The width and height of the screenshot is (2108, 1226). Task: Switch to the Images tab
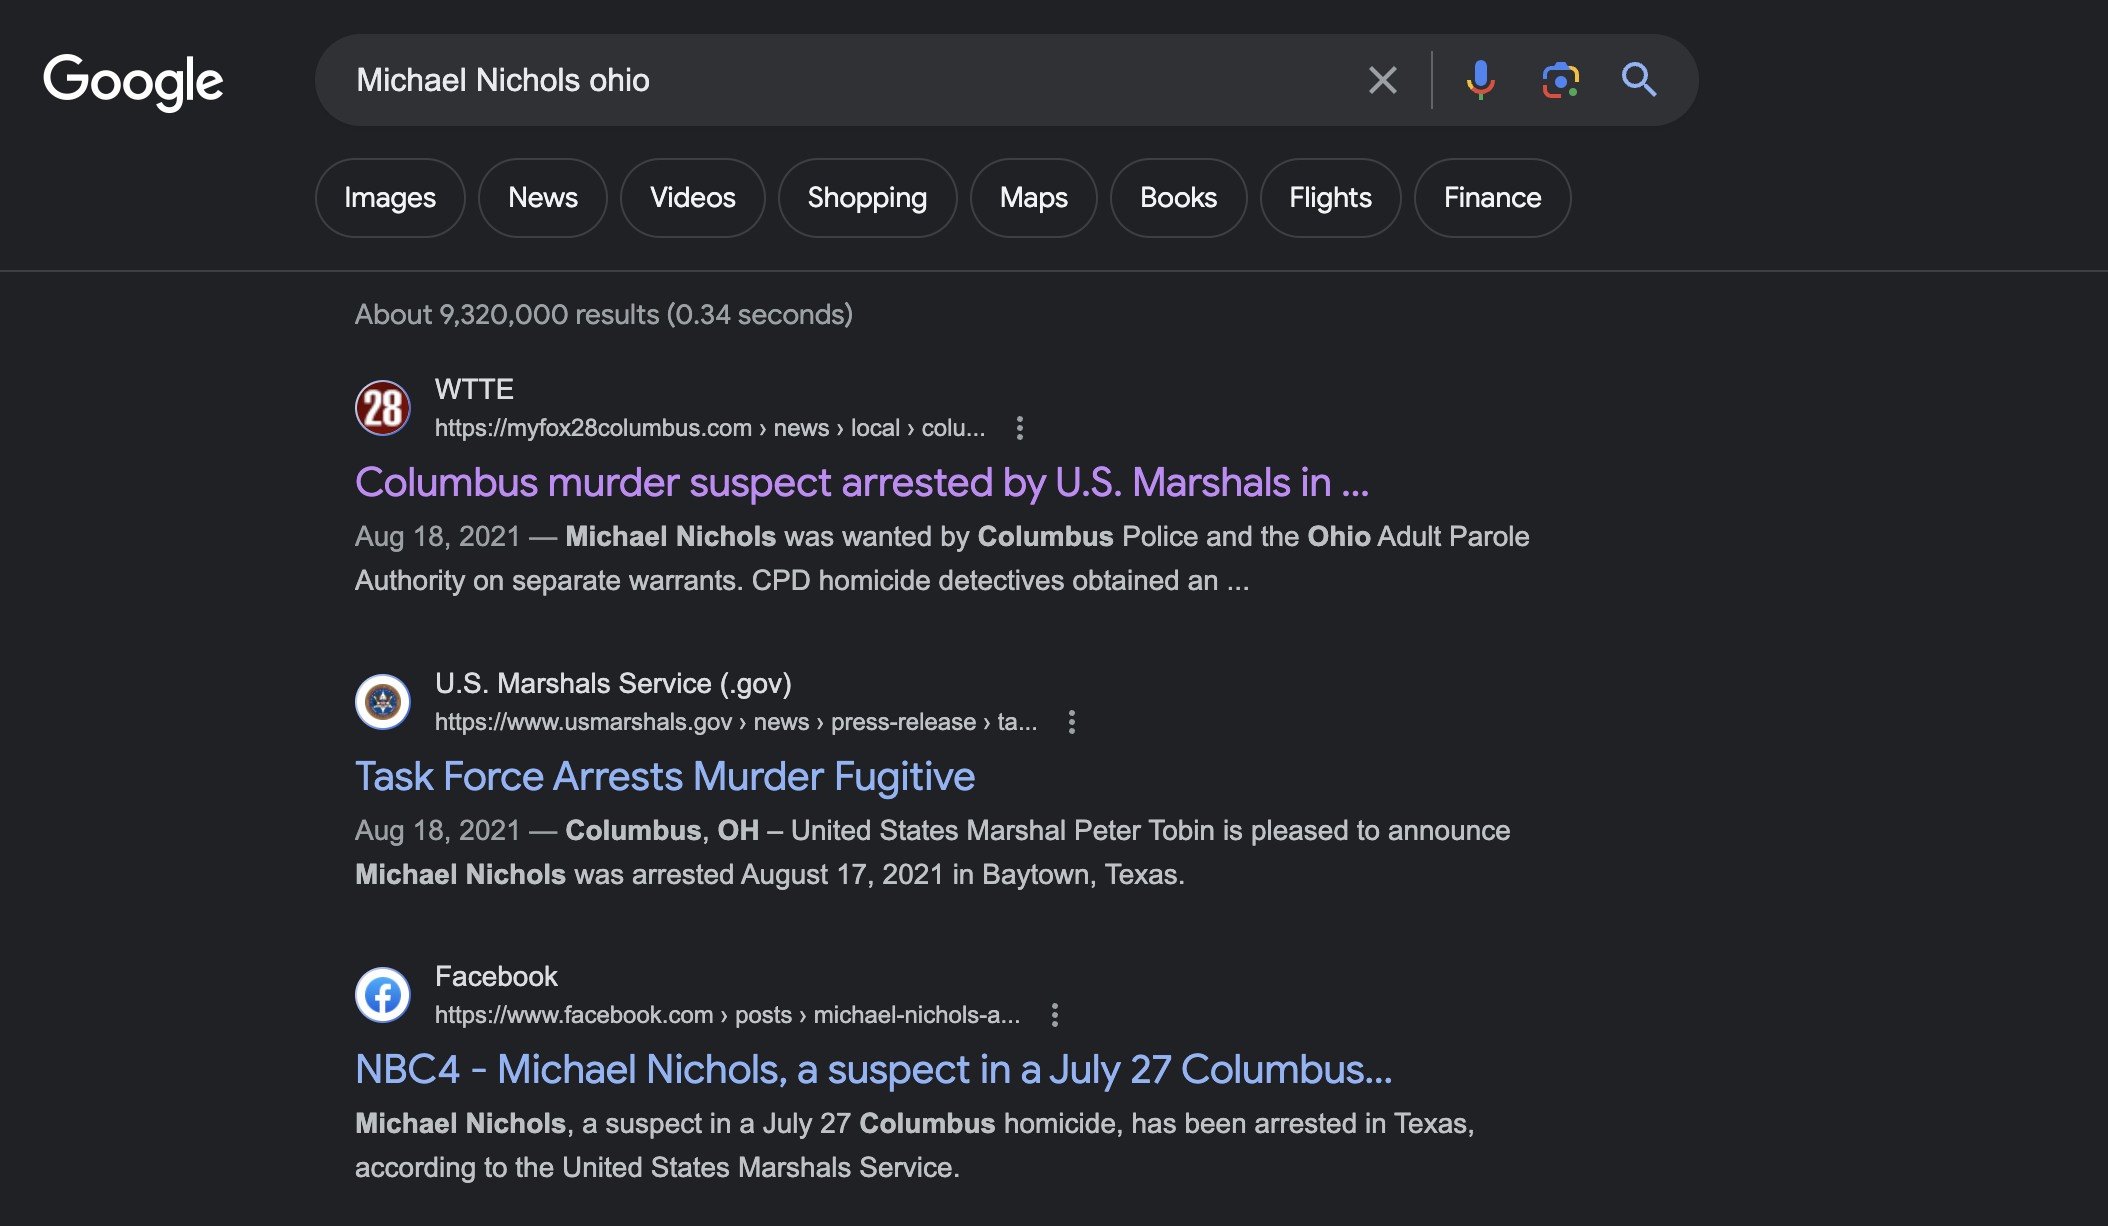point(390,198)
